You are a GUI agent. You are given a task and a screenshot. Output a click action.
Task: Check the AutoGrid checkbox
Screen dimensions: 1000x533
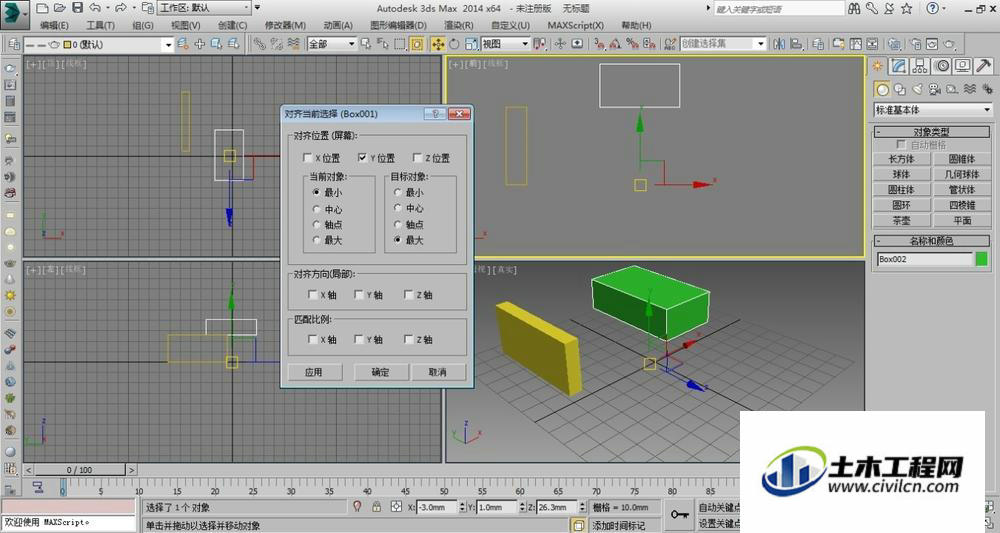901,145
